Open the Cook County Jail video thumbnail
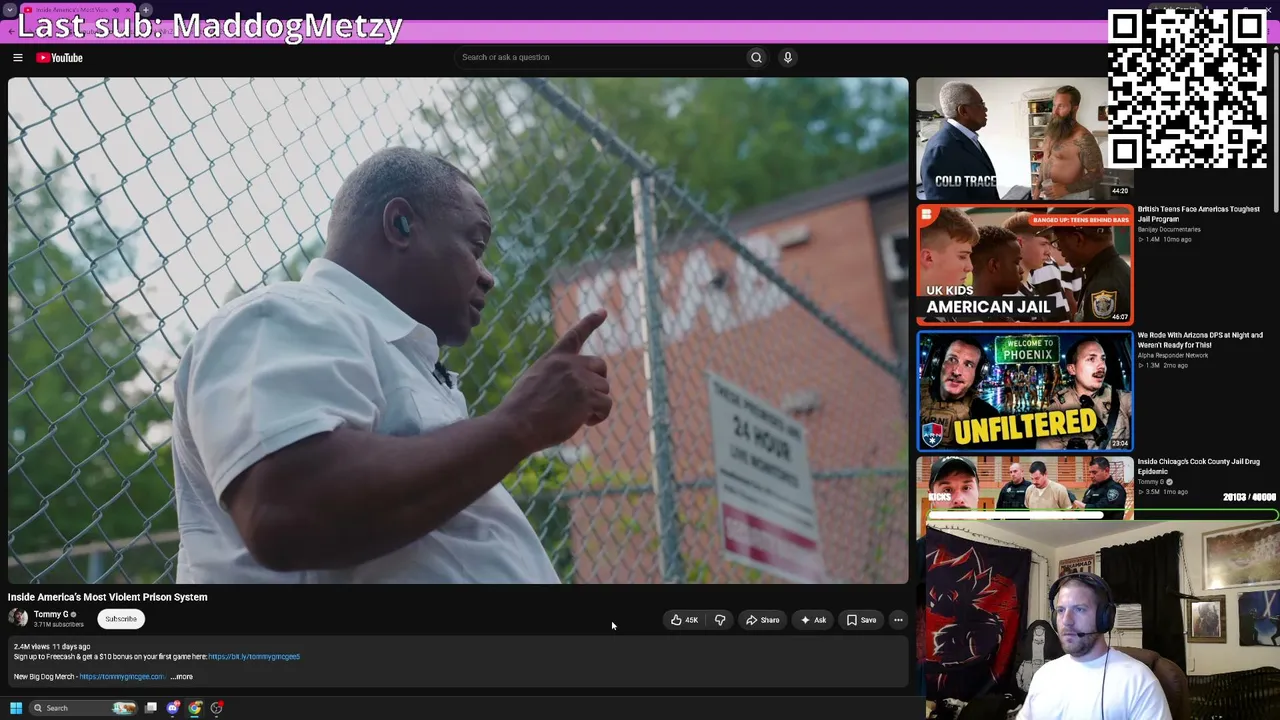This screenshot has width=1280, height=720. (1025, 488)
